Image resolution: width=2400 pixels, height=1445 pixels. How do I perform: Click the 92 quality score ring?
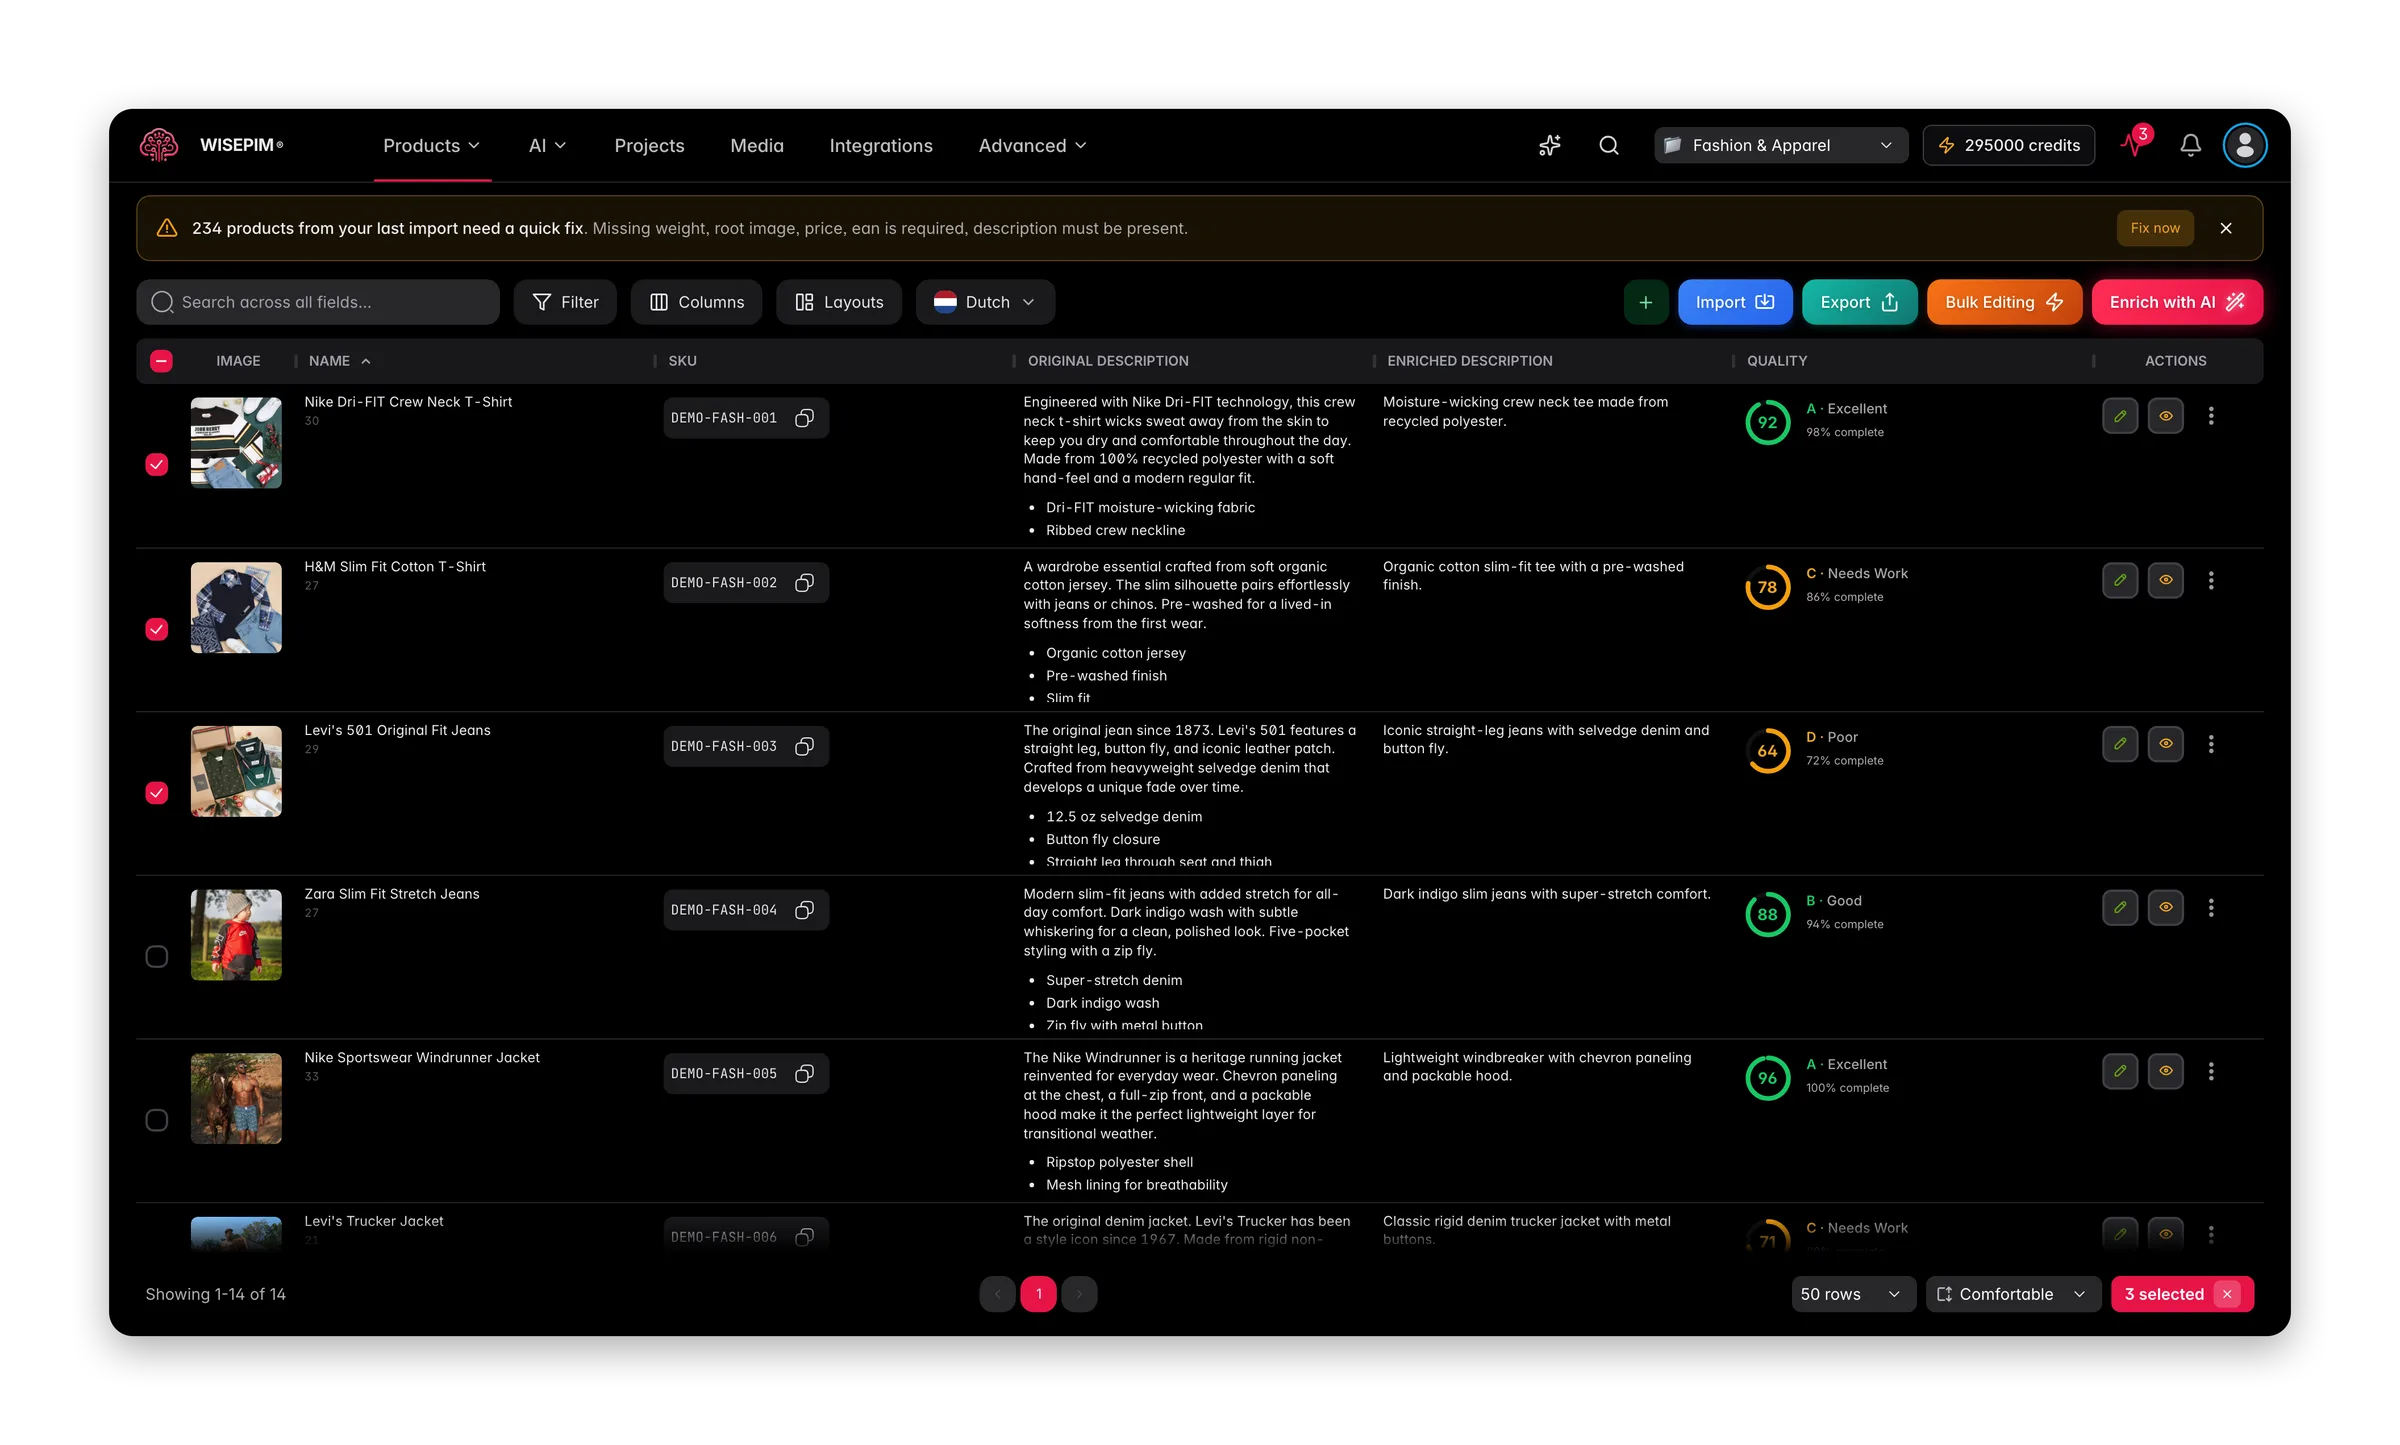coord(1767,422)
